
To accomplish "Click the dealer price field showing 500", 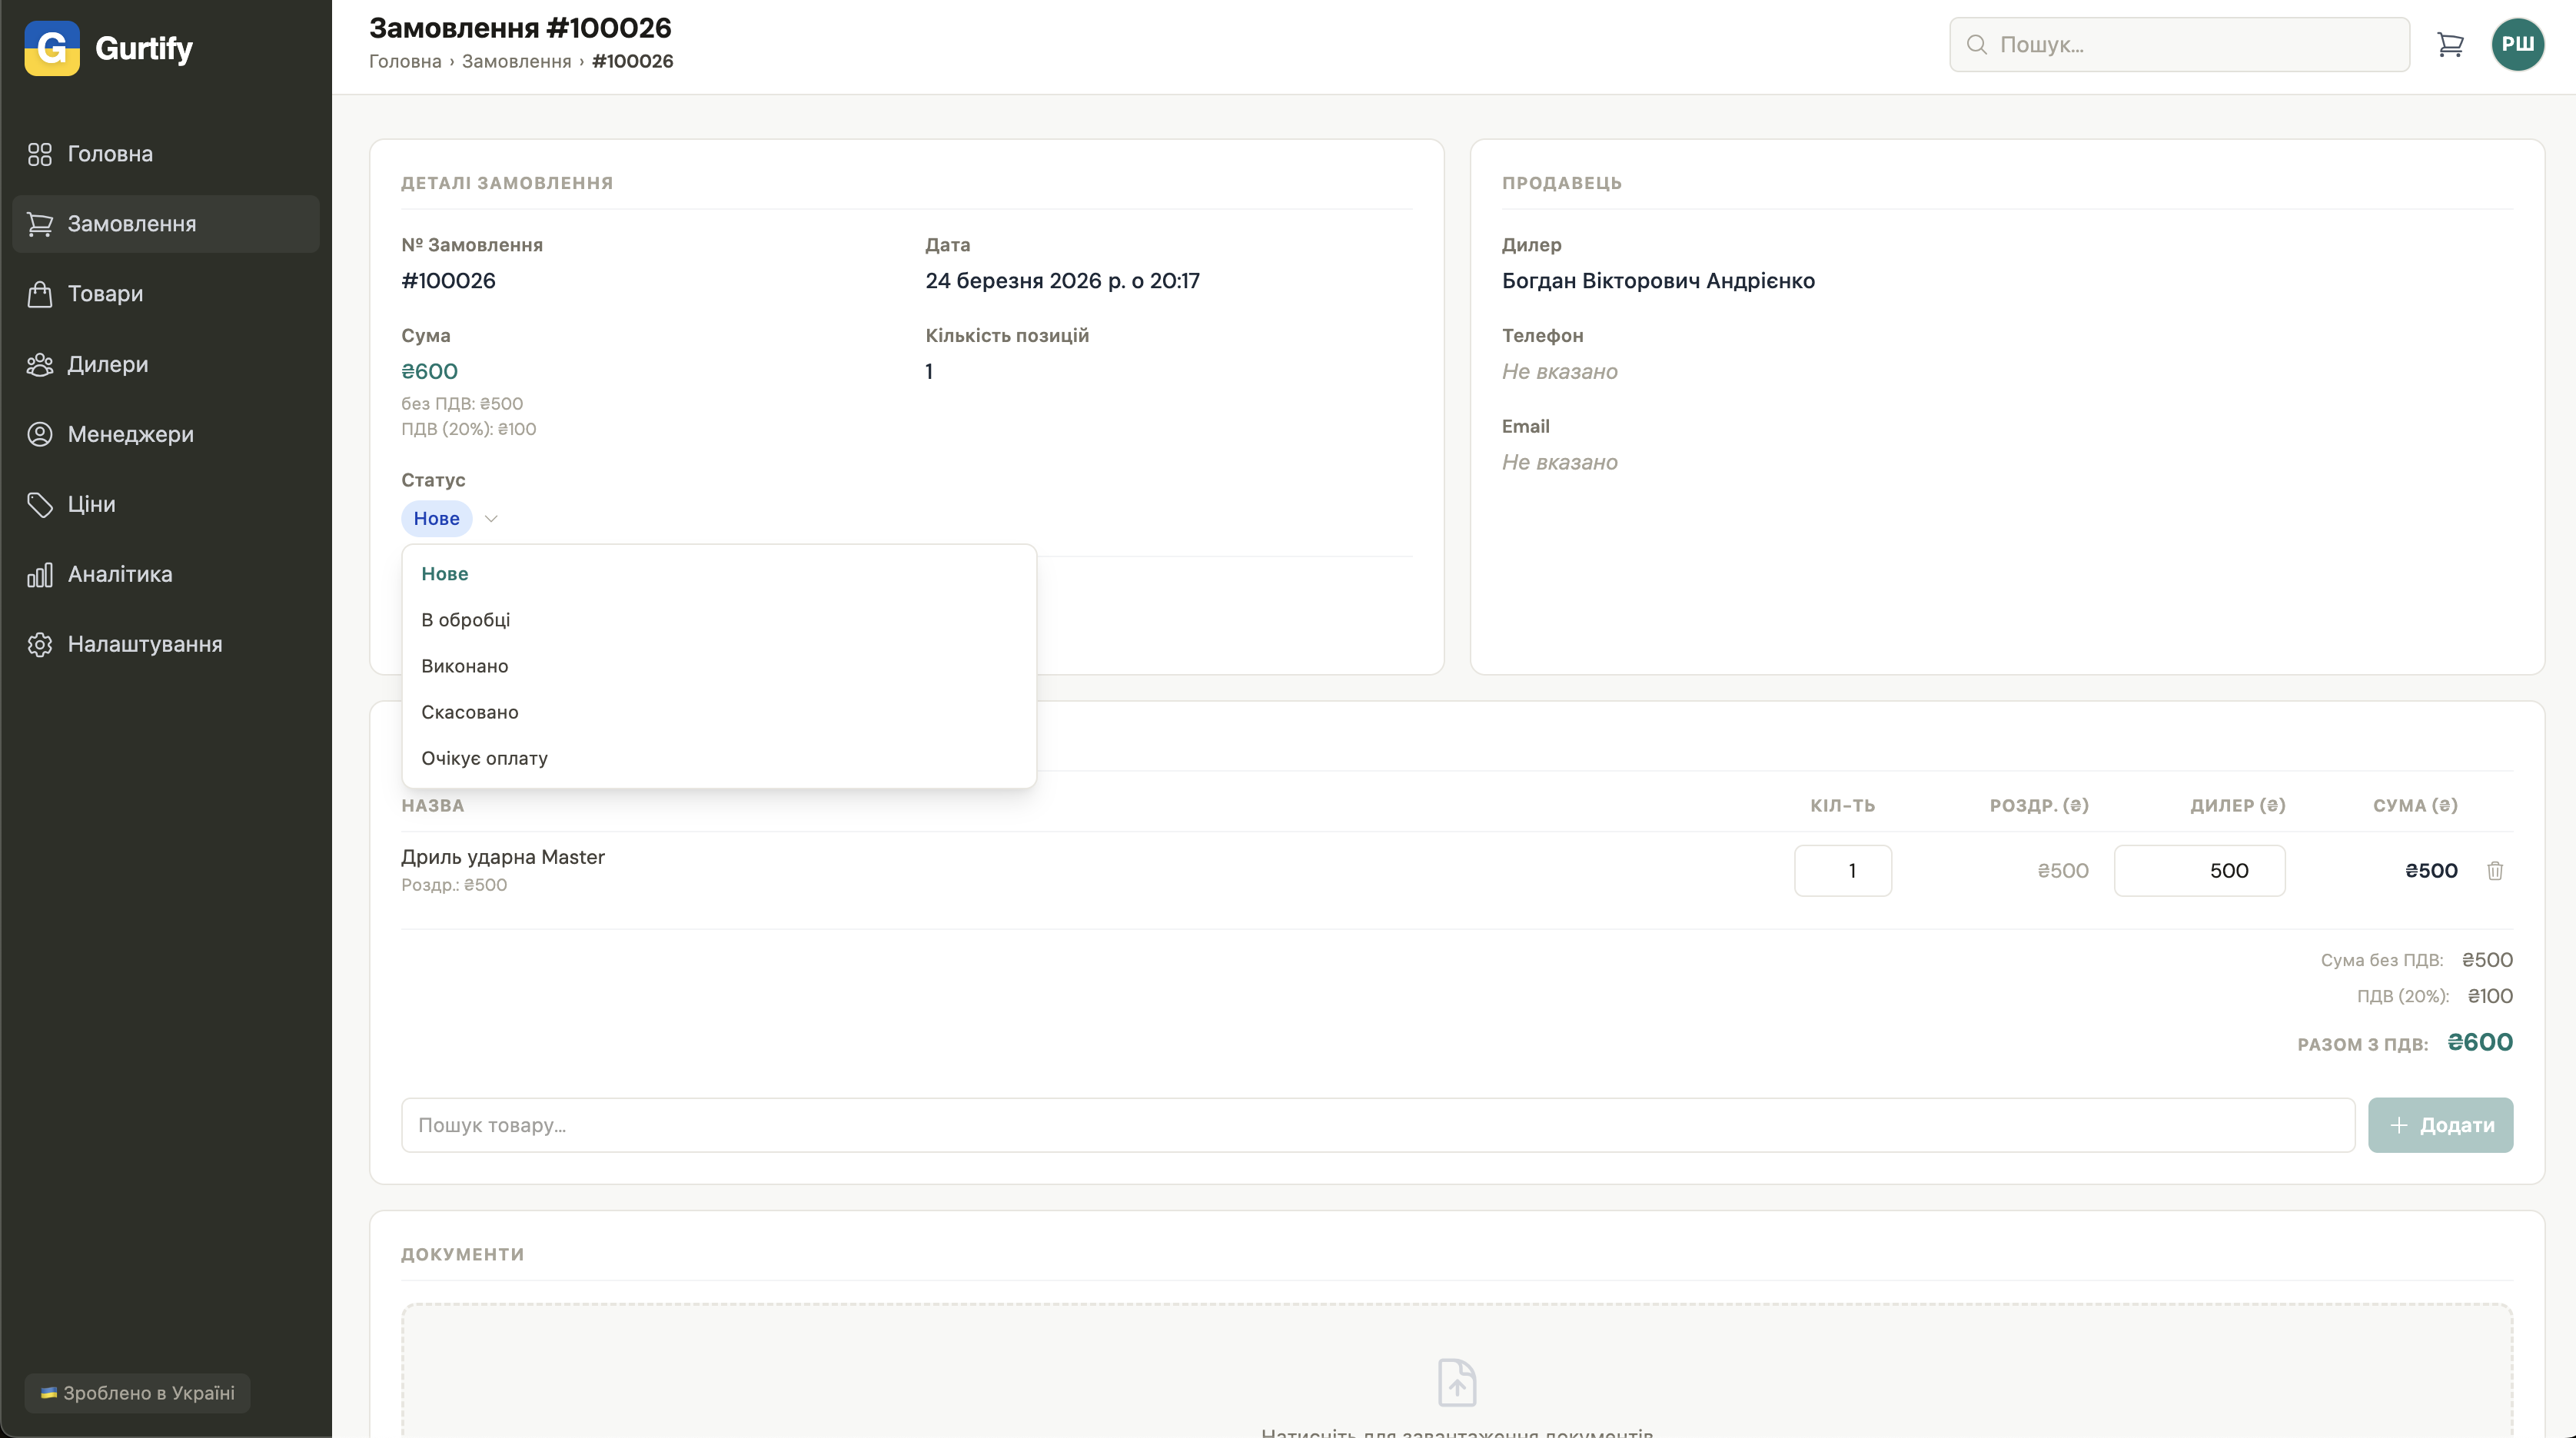I will pyautogui.click(x=2199, y=871).
